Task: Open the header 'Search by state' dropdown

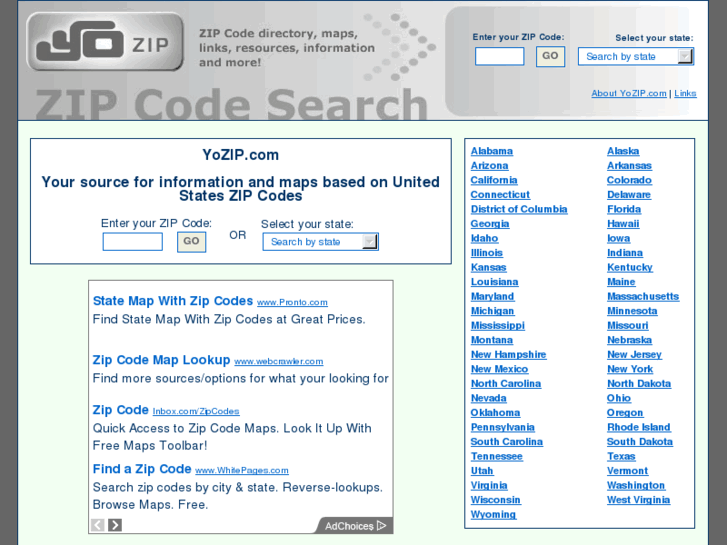Action: [636, 57]
